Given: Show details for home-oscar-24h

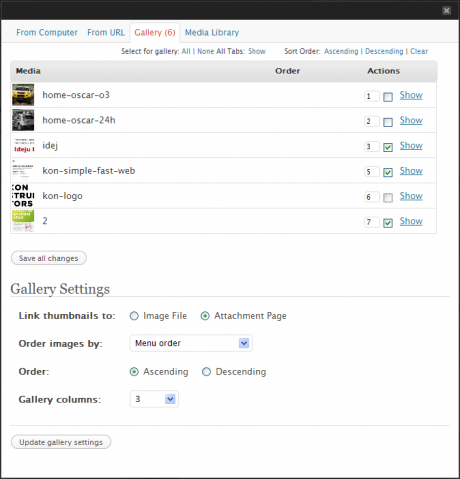Looking at the screenshot, I should (411, 120).
